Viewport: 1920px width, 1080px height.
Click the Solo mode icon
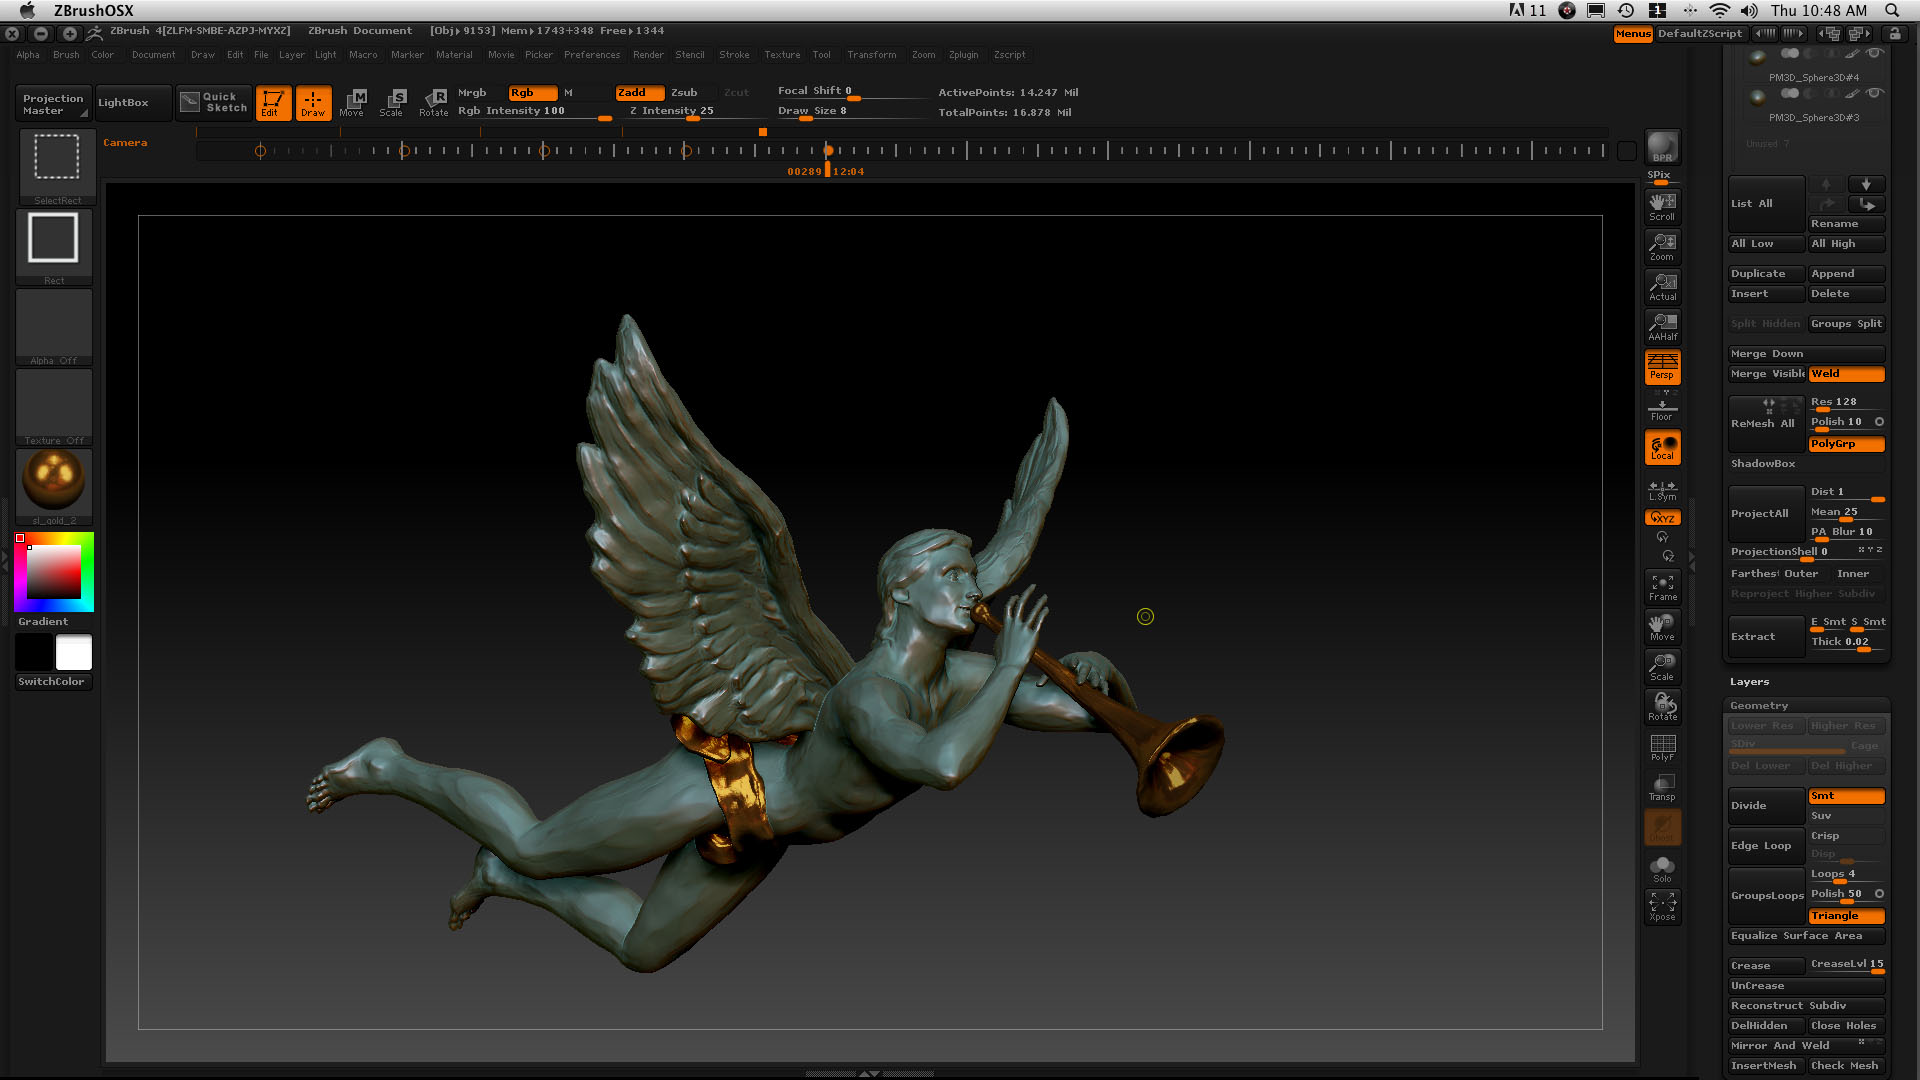point(1662,868)
